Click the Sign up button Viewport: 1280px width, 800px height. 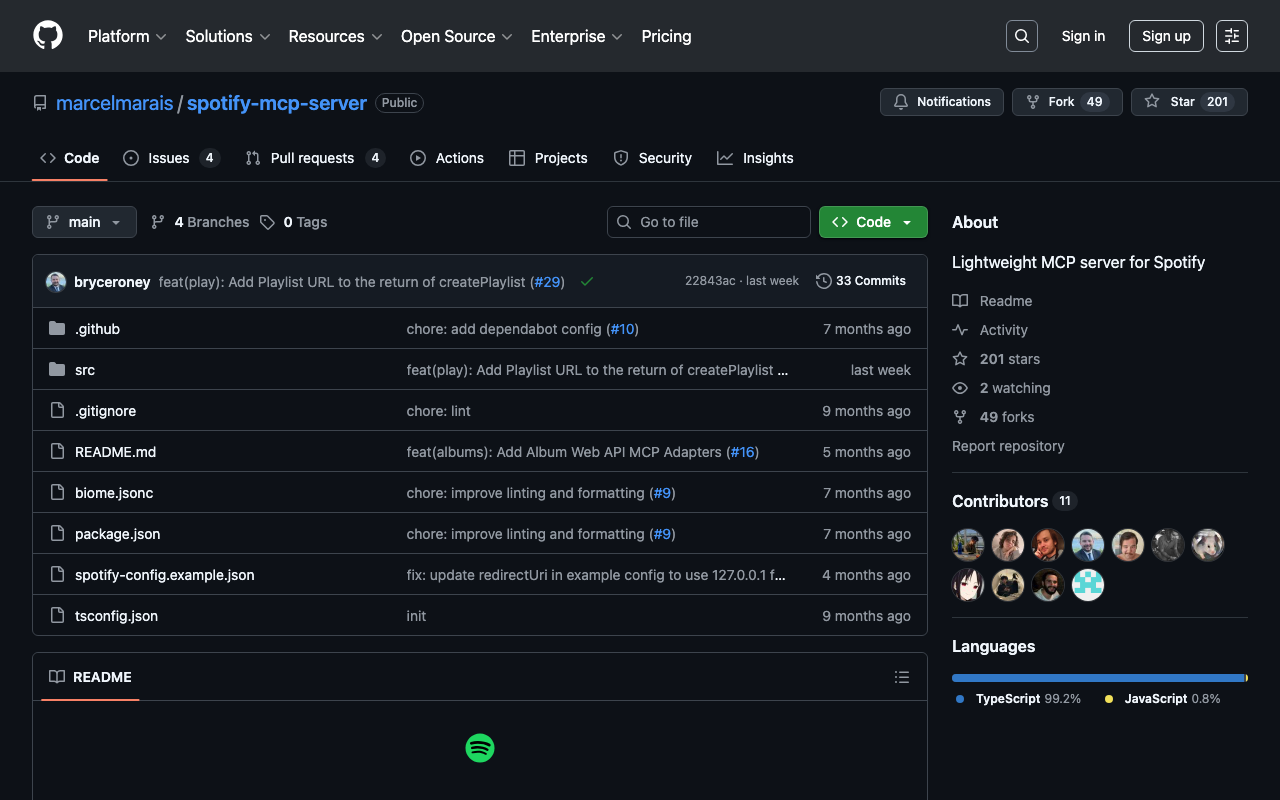1165,36
